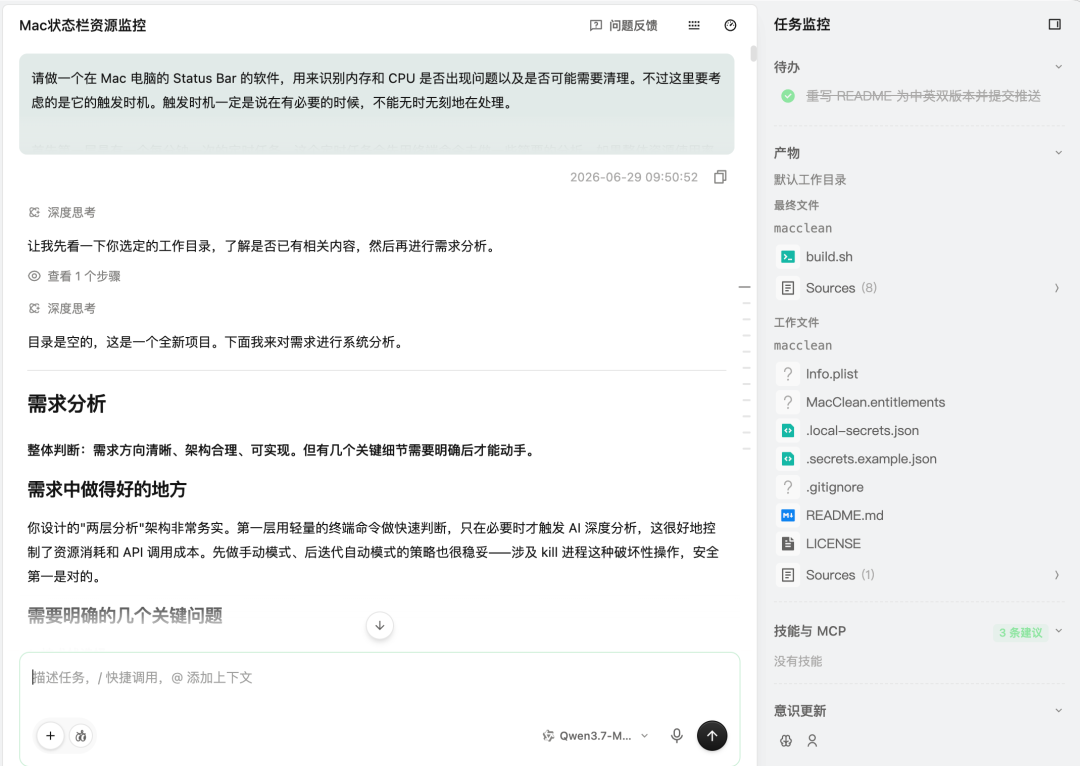Click the build.sh terminal file icon

click(x=788, y=257)
